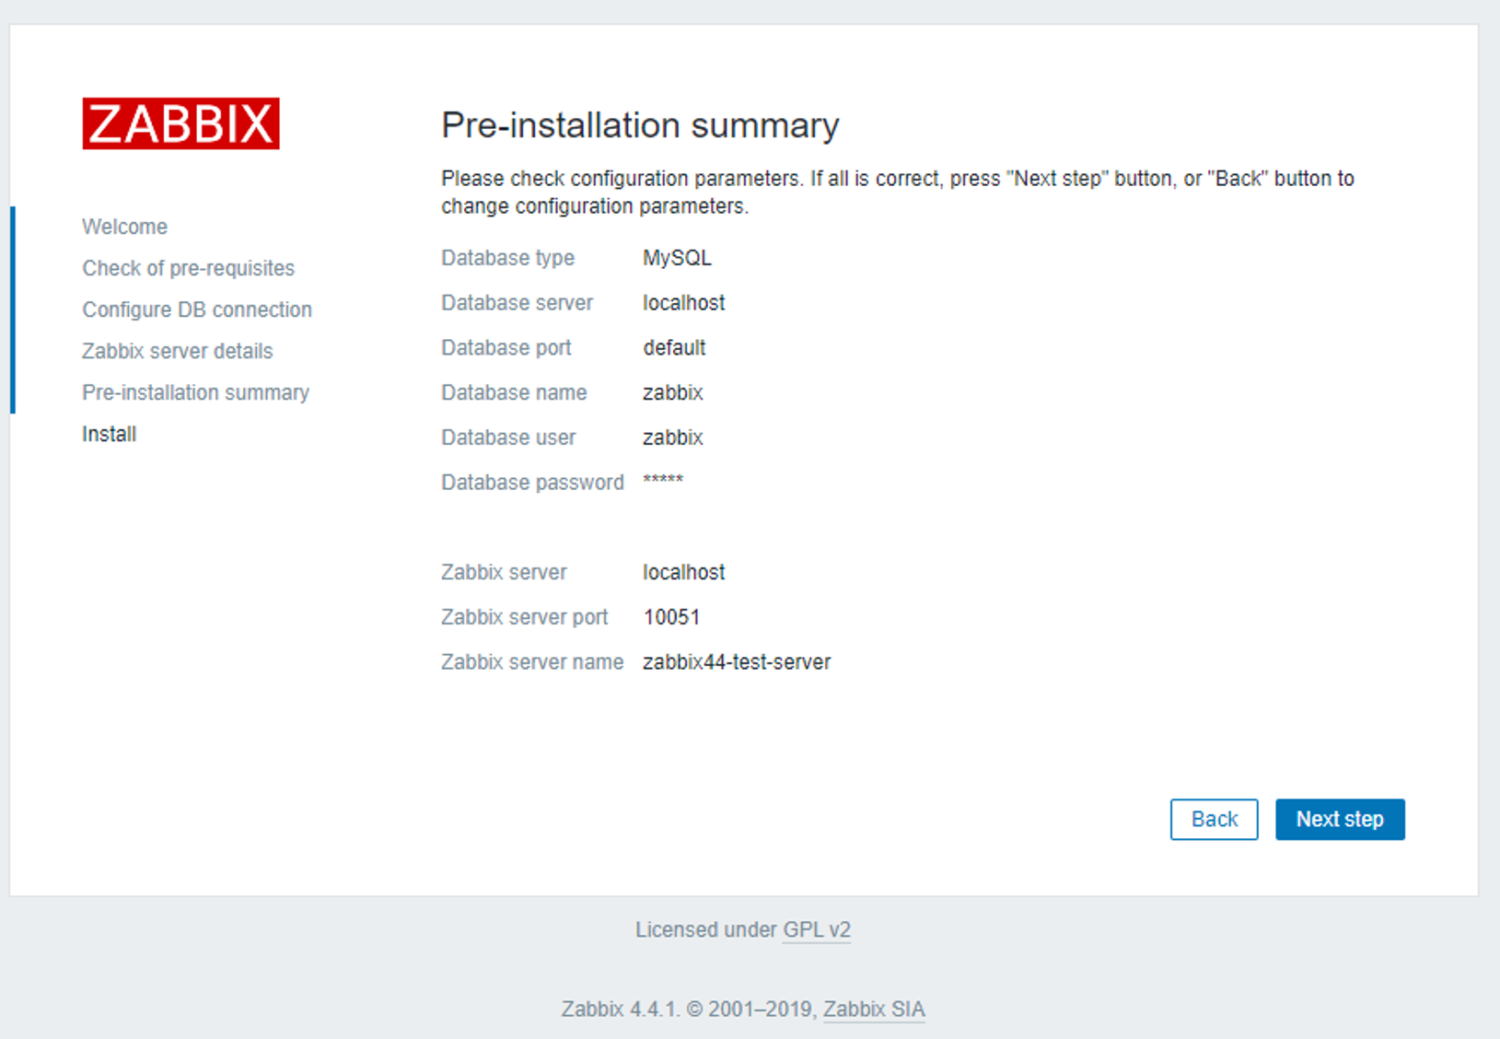This screenshot has height=1039, width=1500.
Task: Open the GPL v2 license link
Action: [x=816, y=930]
